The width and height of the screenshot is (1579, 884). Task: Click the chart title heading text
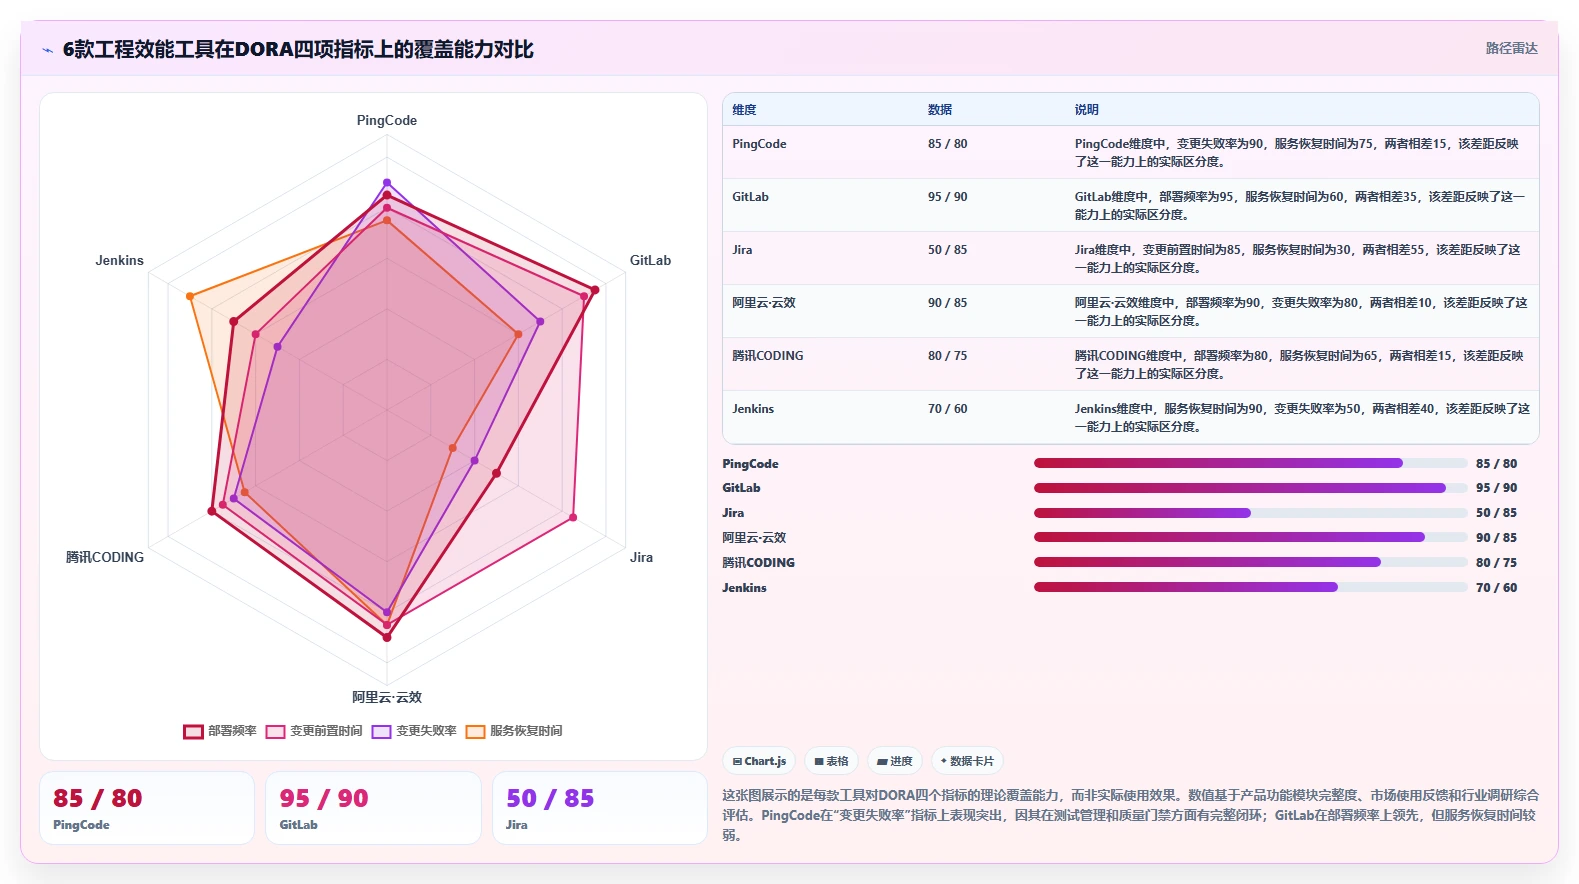298,50
